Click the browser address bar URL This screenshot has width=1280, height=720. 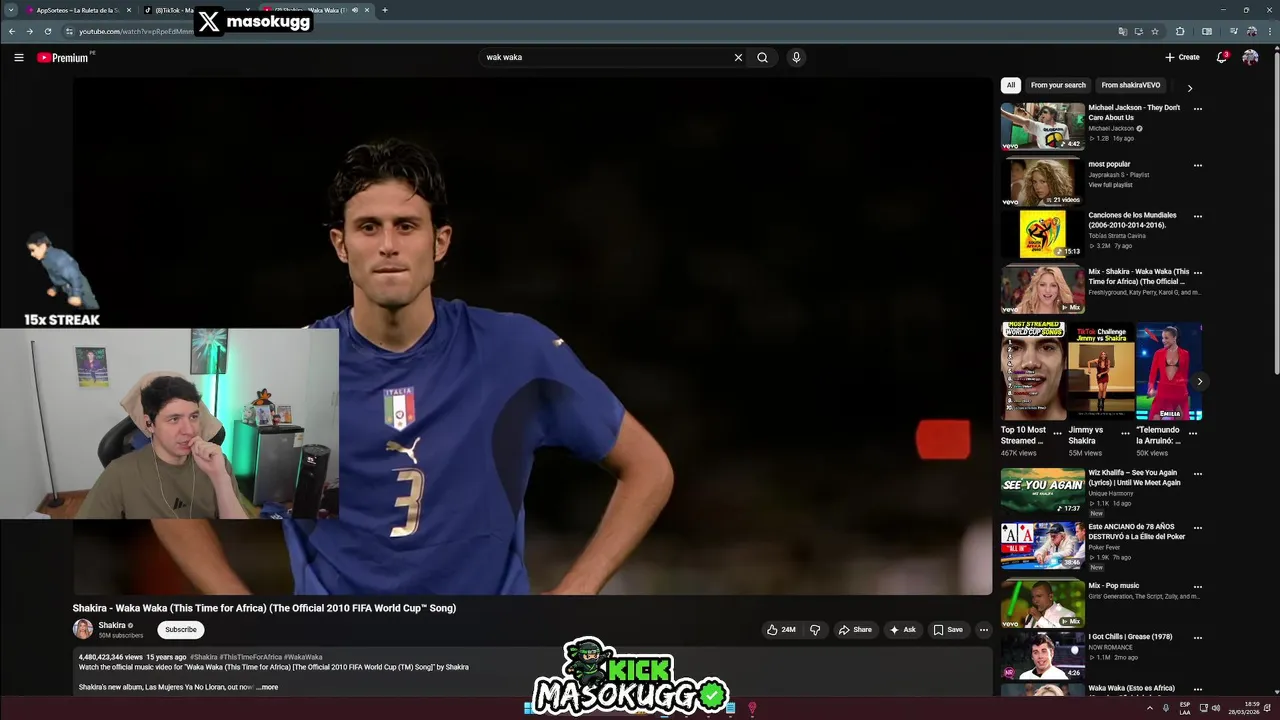point(136,31)
